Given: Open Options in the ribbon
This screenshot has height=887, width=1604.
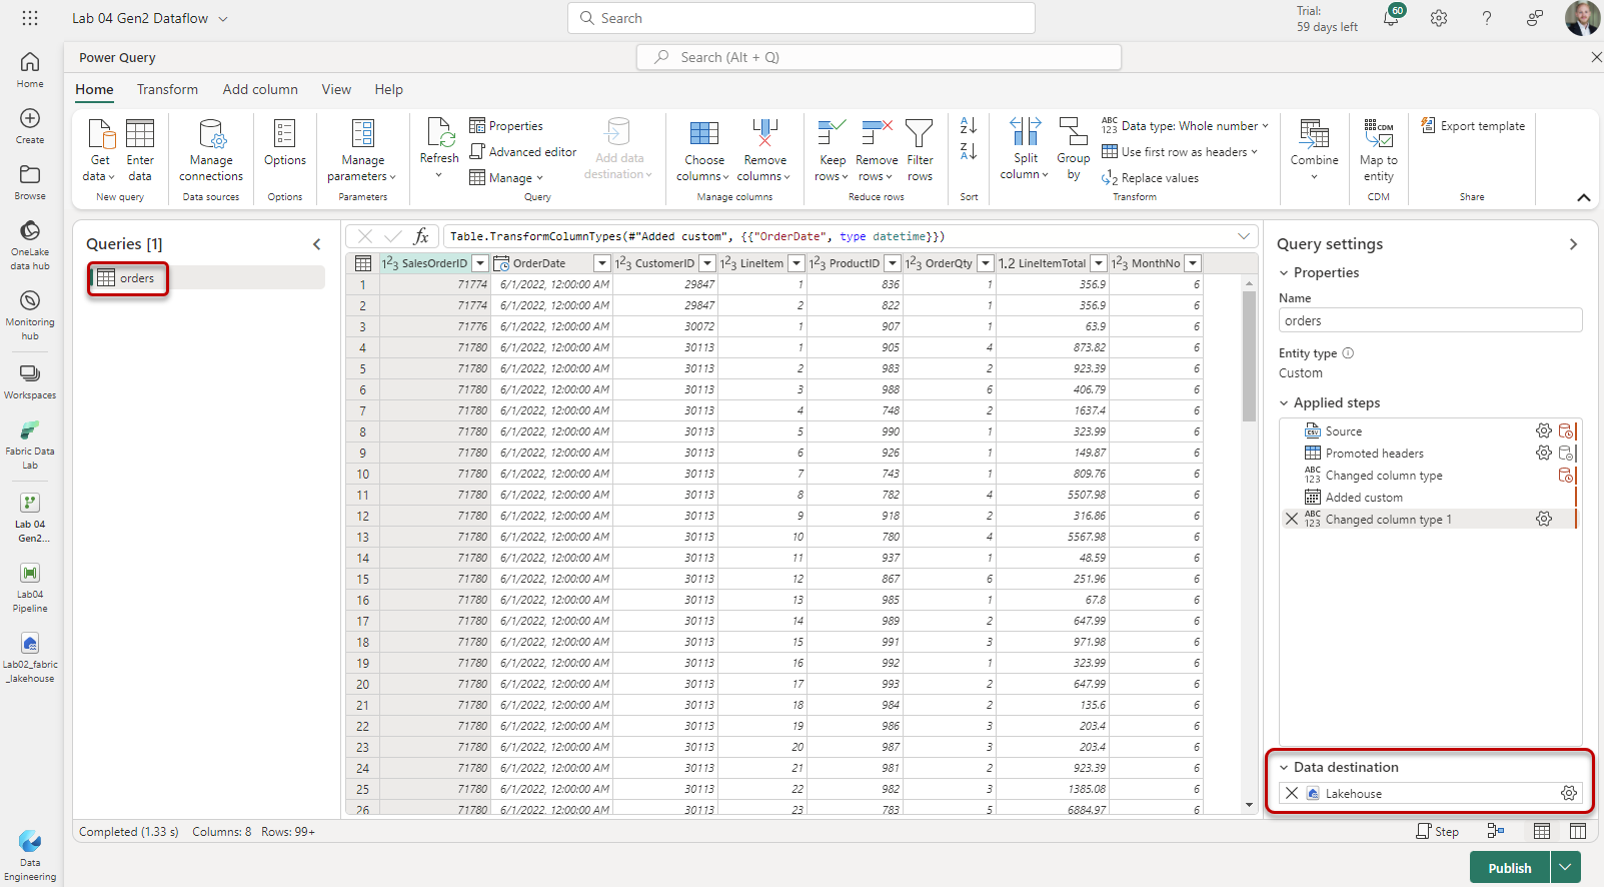Looking at the screenshot, I should click(285, 143).
